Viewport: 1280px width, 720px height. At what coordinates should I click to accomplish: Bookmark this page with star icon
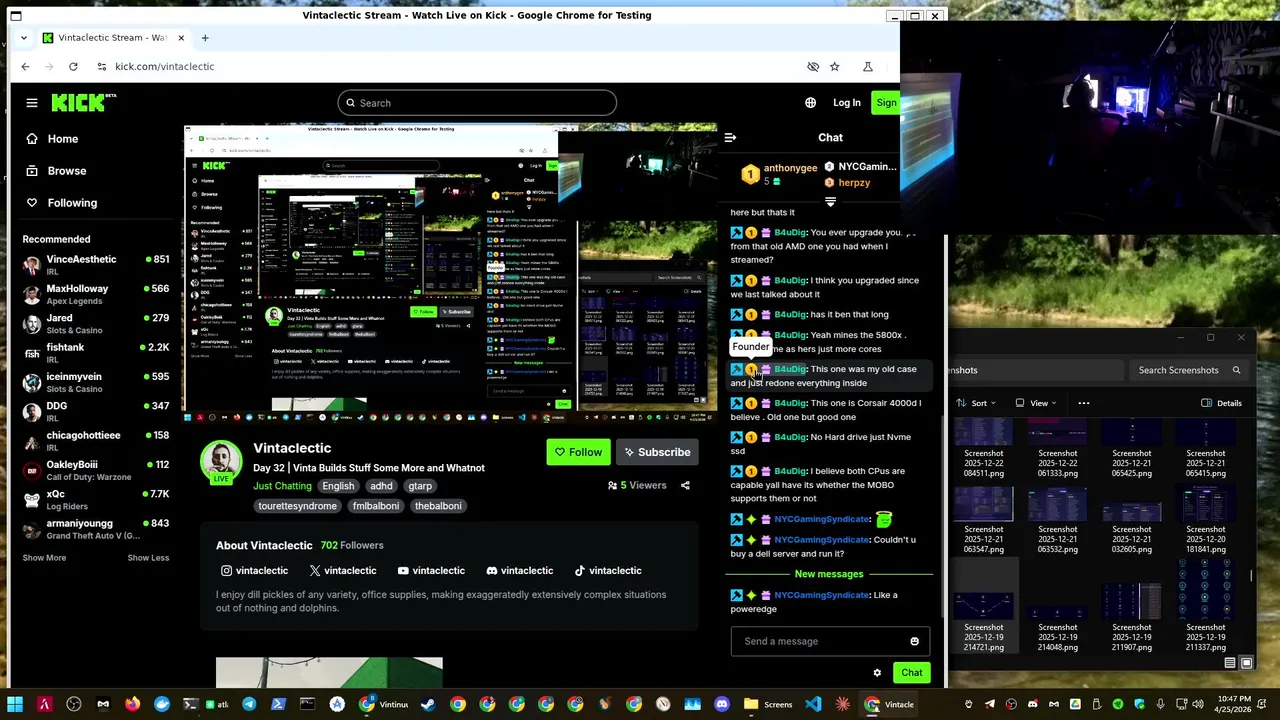tap(835, 66)
